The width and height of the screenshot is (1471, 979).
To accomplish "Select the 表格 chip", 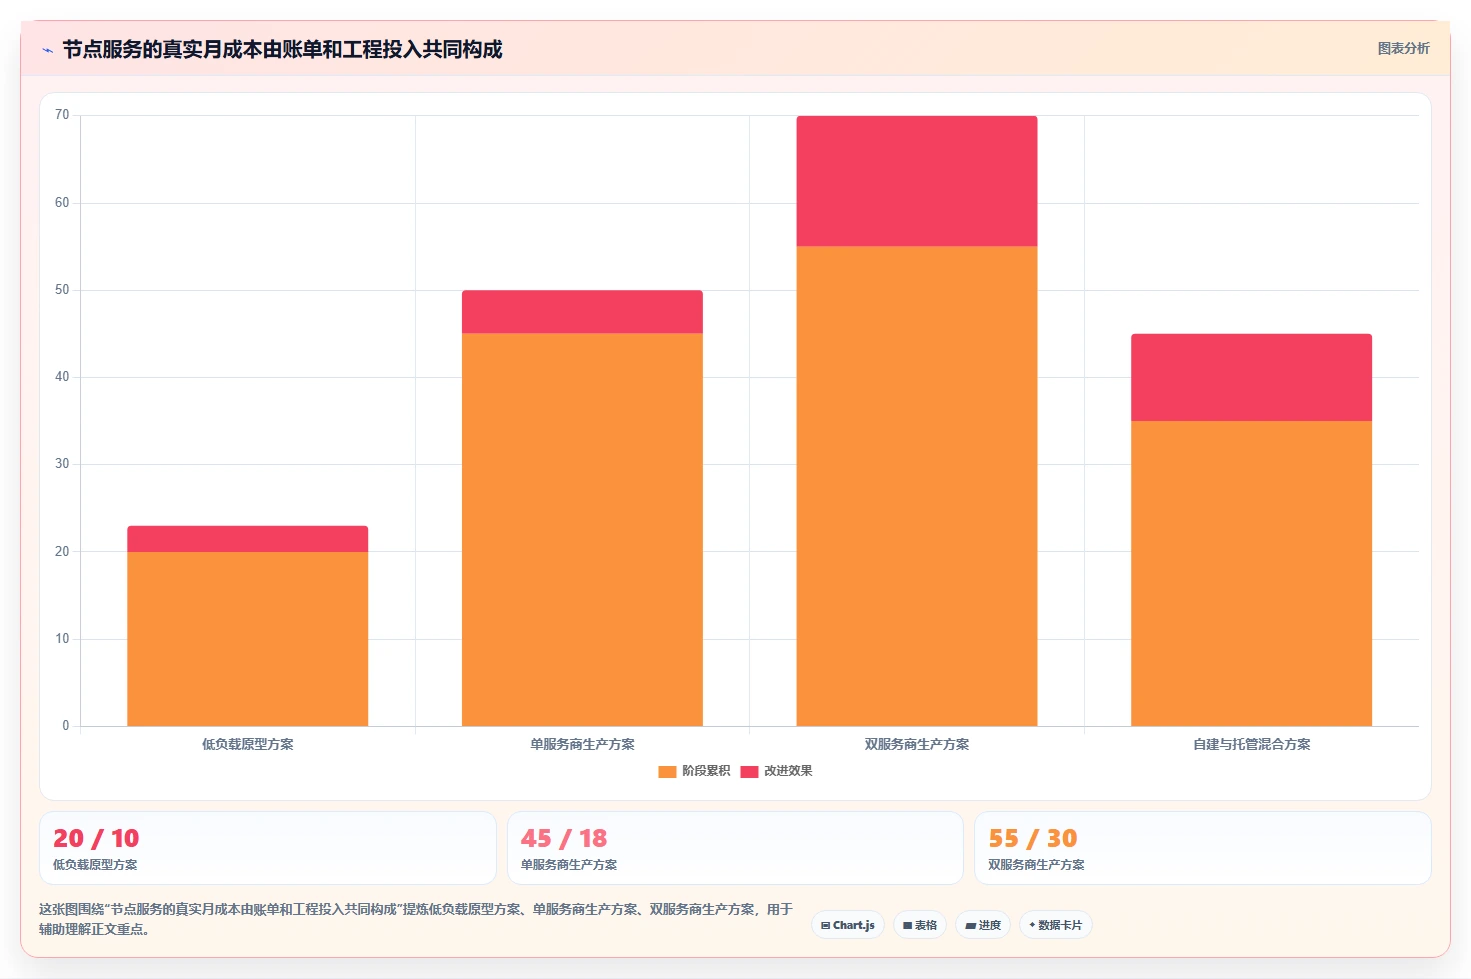I will pos(920,925).
